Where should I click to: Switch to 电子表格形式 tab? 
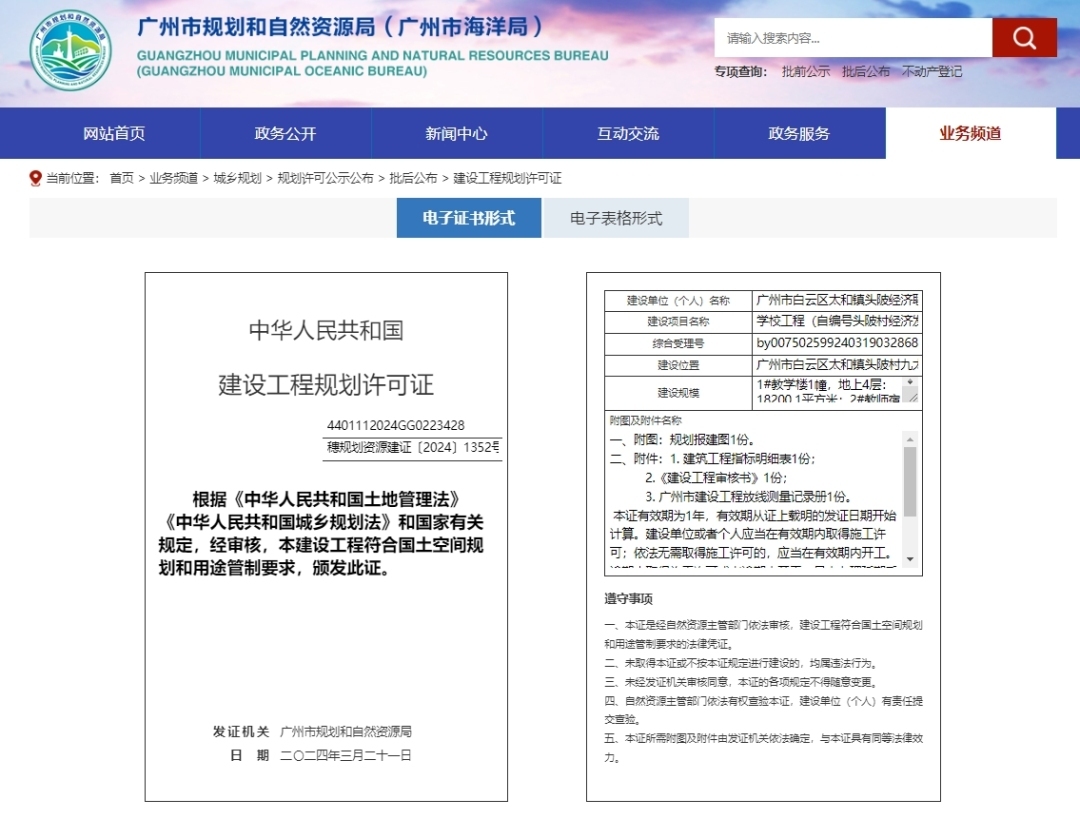point(615,218)
